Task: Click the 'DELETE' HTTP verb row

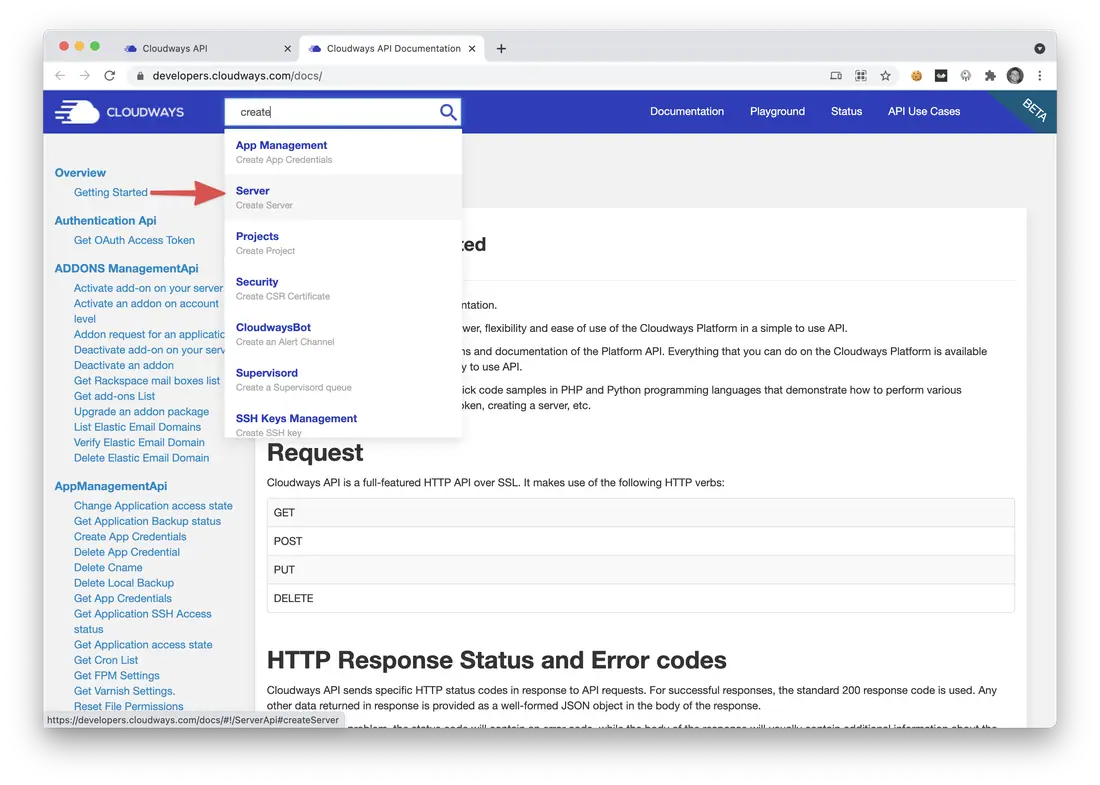Action: [x=640, y=598]
